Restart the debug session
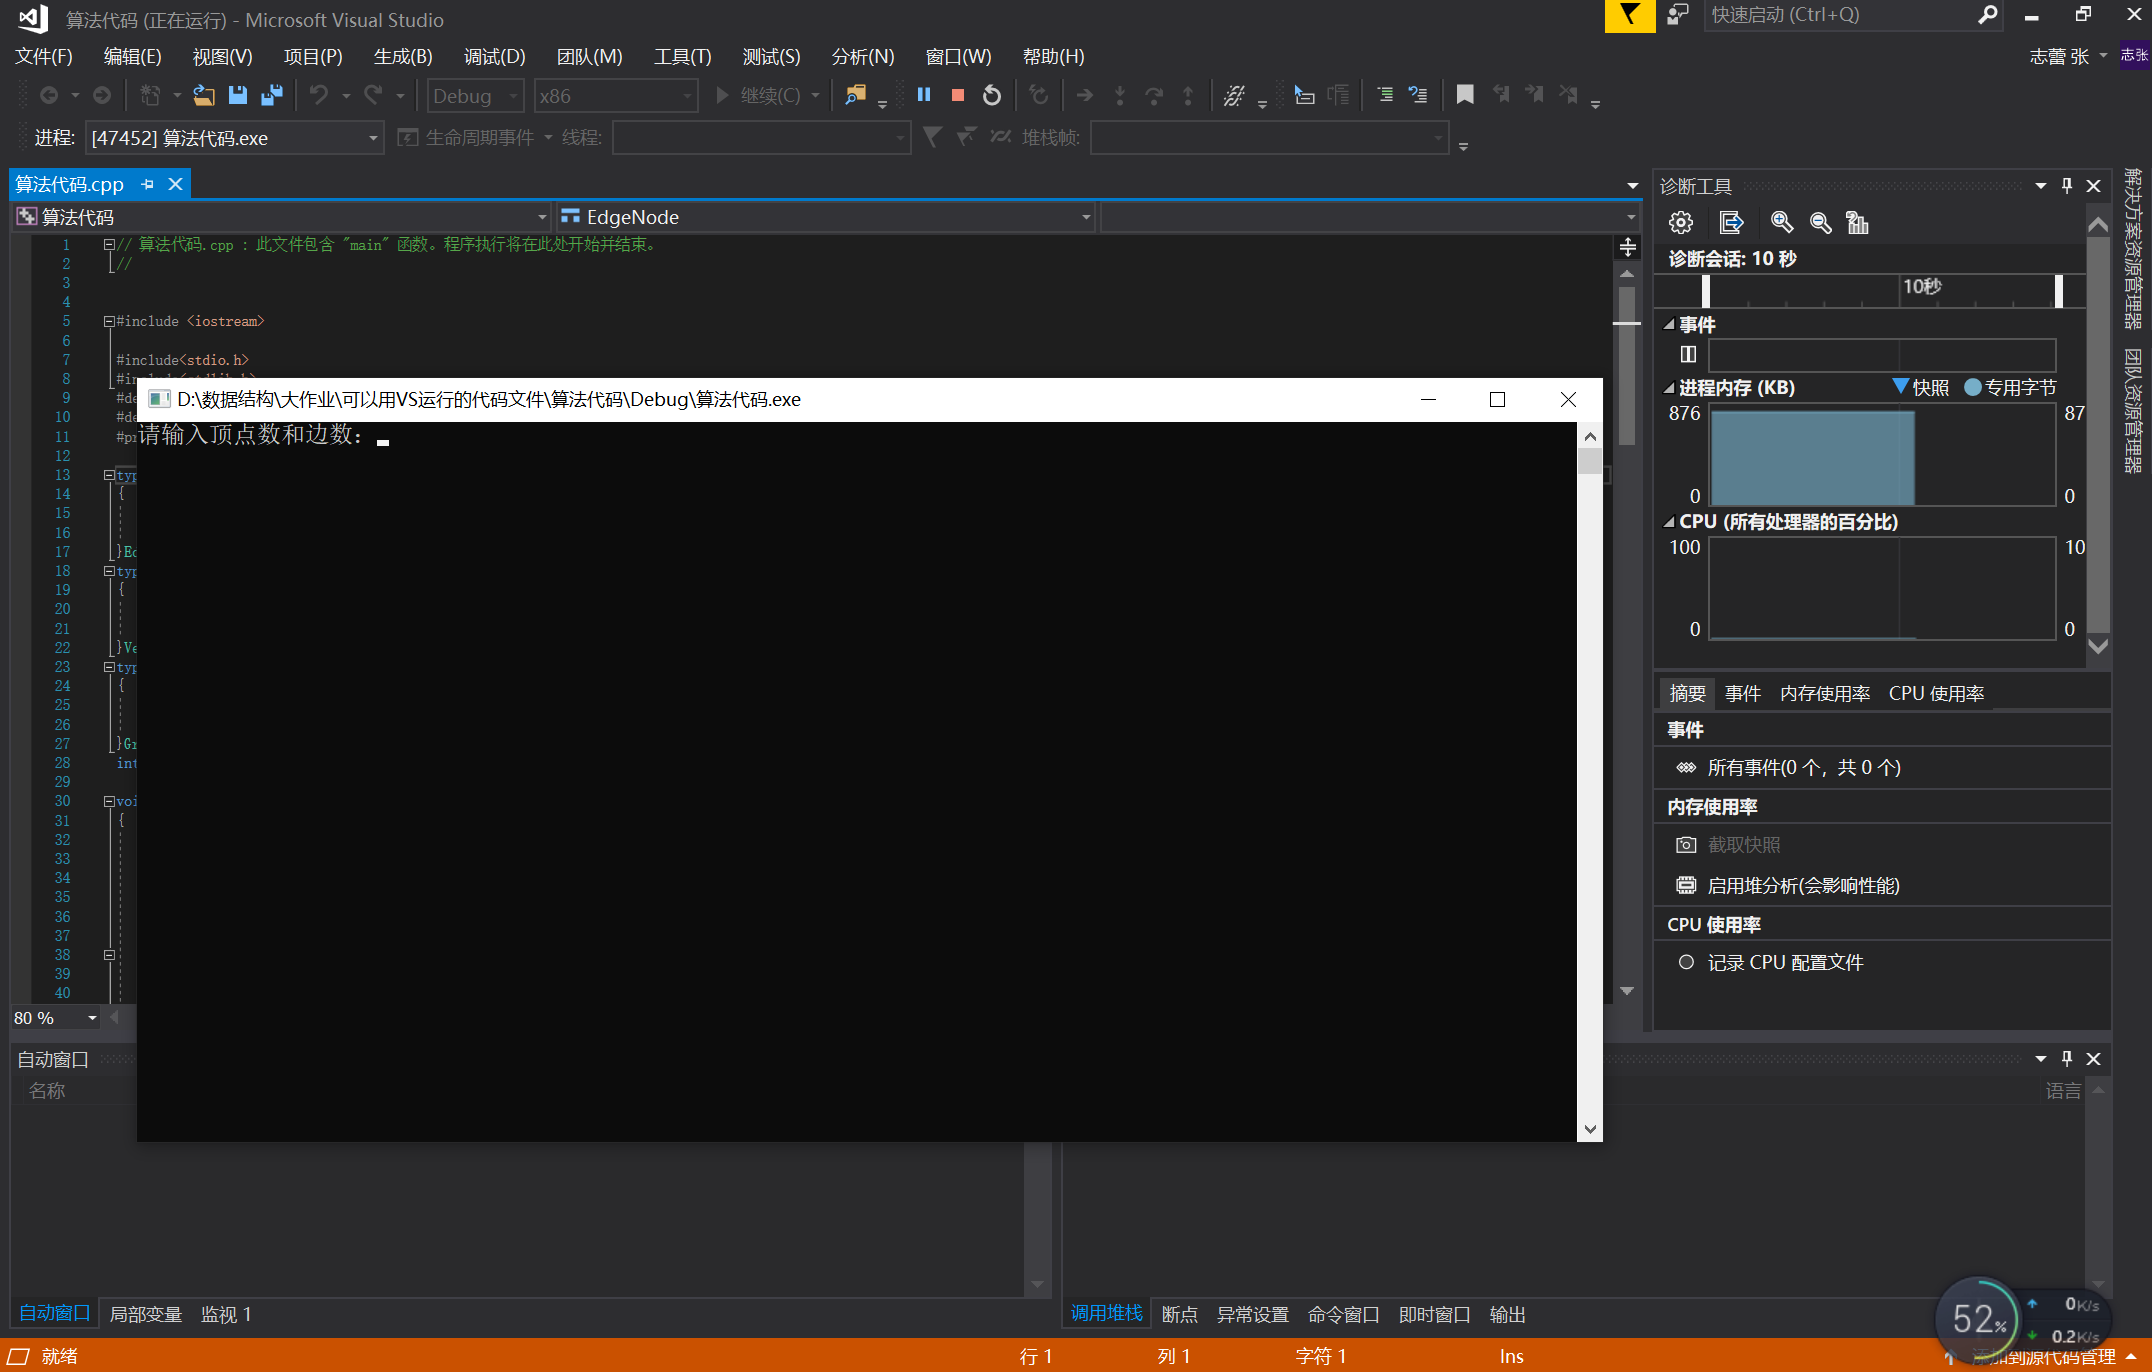Image resolution: width=2152 pixels, height=1372 pixels. (x=991, y=95)
